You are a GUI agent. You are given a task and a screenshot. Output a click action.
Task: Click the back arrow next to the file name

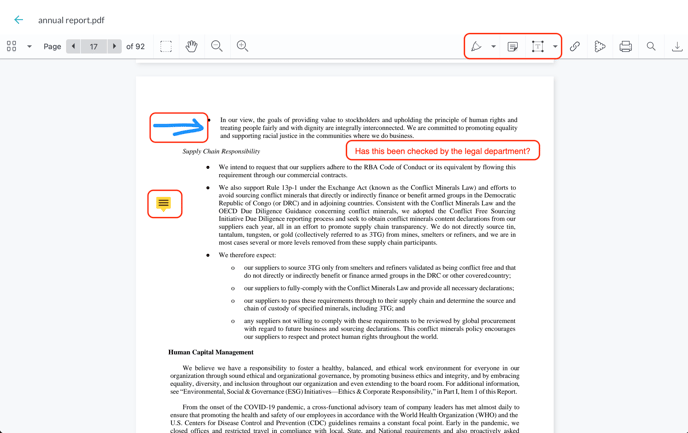tap(18, 19)
